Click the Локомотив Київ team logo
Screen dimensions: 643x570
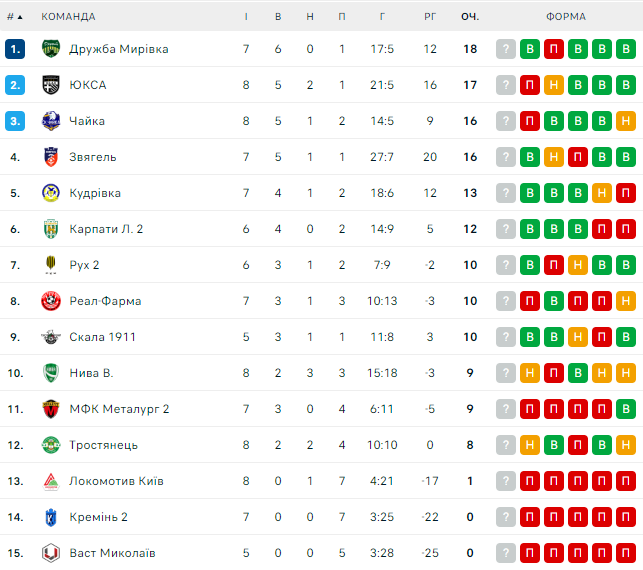coord(51,481)
